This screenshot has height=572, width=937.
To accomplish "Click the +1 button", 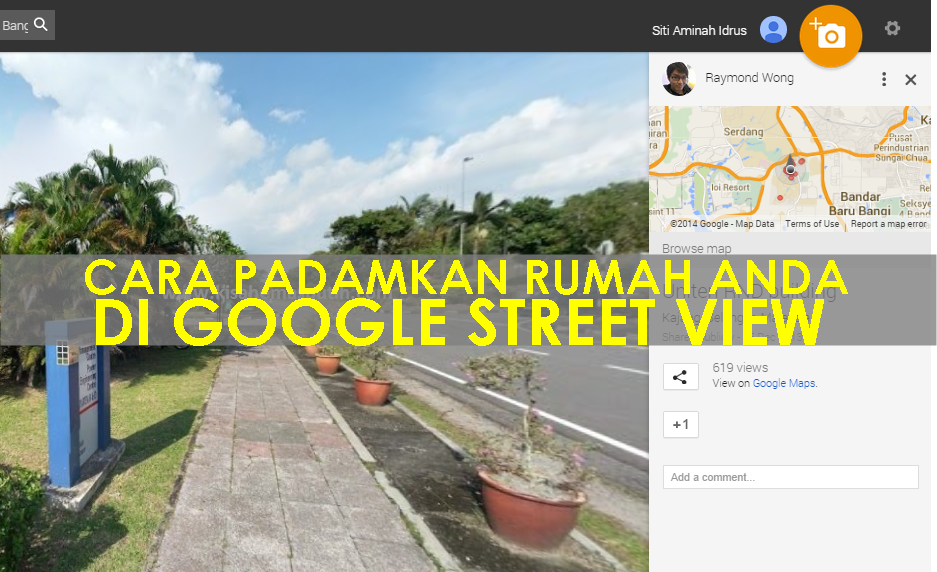I will tap(680, 424).
